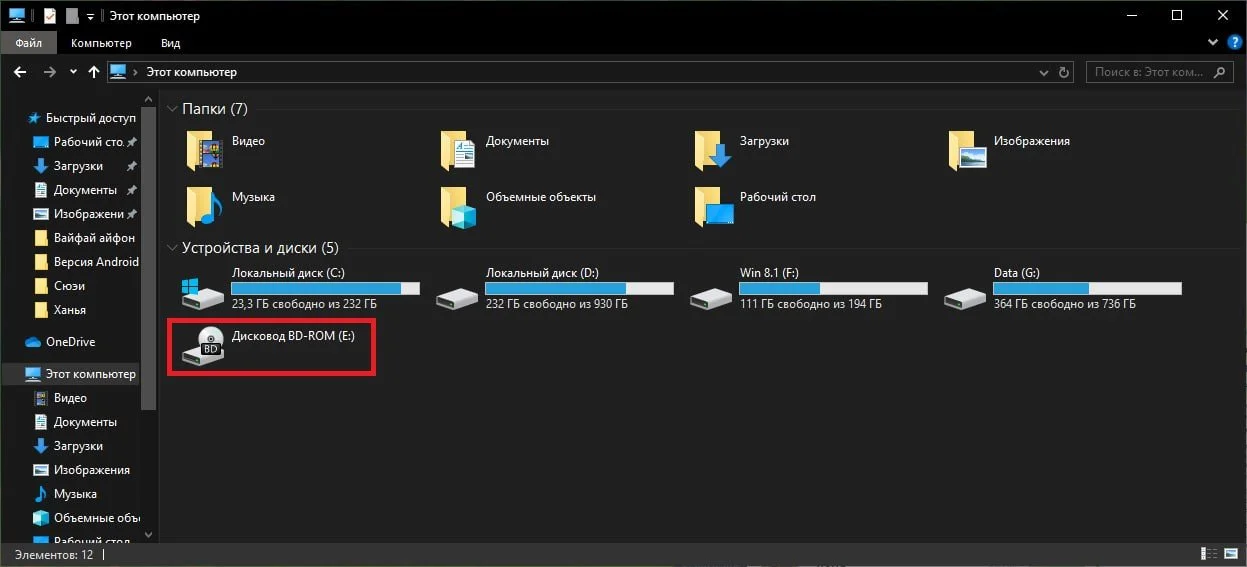Open the Компьютер ribbon tab
Viewport: 1247px width, 567px height.
[101, 43]
